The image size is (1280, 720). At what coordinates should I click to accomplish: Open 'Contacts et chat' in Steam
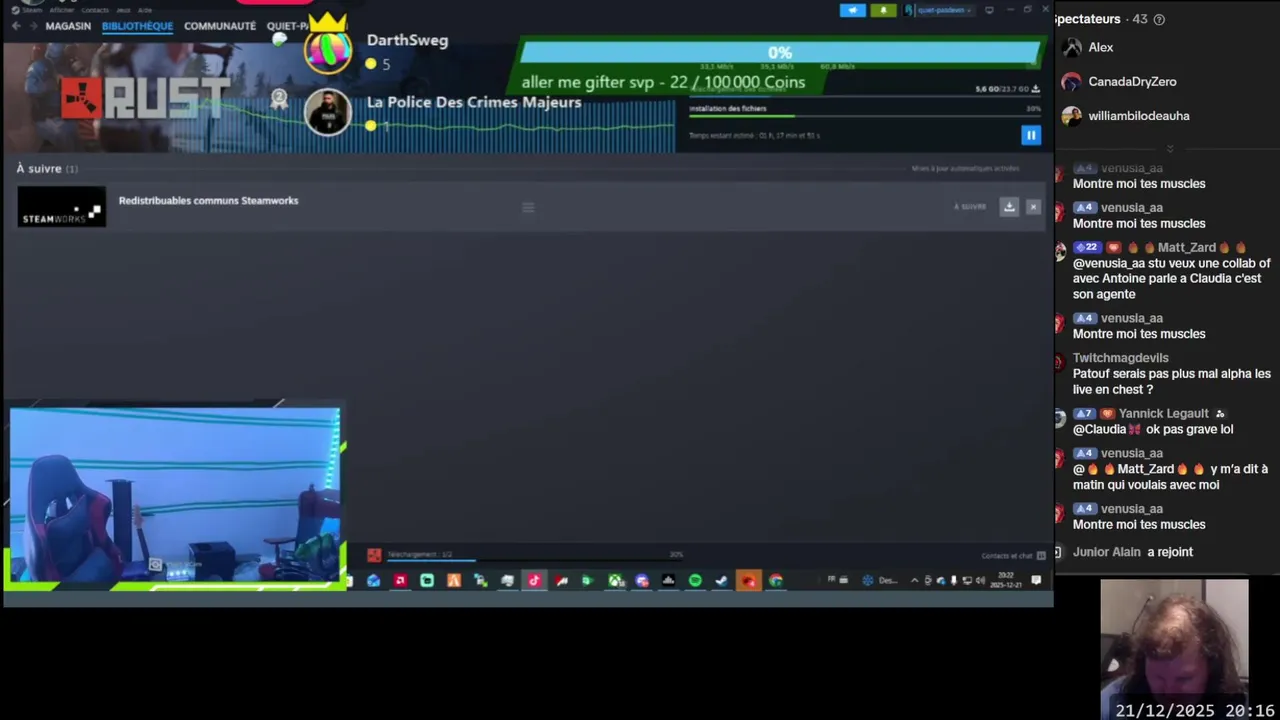click(x=1013, y=556)
